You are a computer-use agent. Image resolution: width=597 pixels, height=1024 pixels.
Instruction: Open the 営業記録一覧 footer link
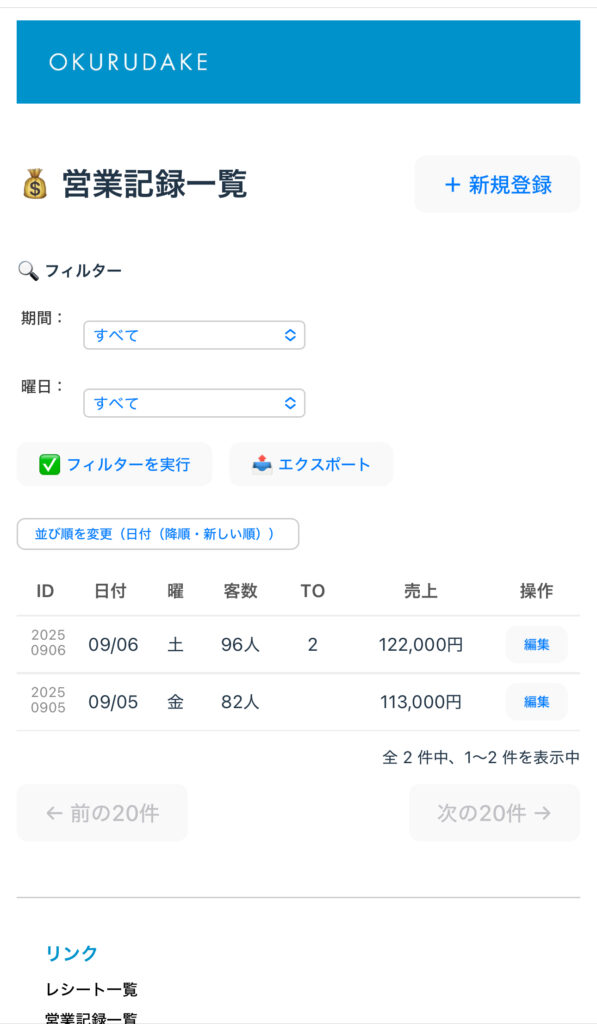coord(91,1017)
